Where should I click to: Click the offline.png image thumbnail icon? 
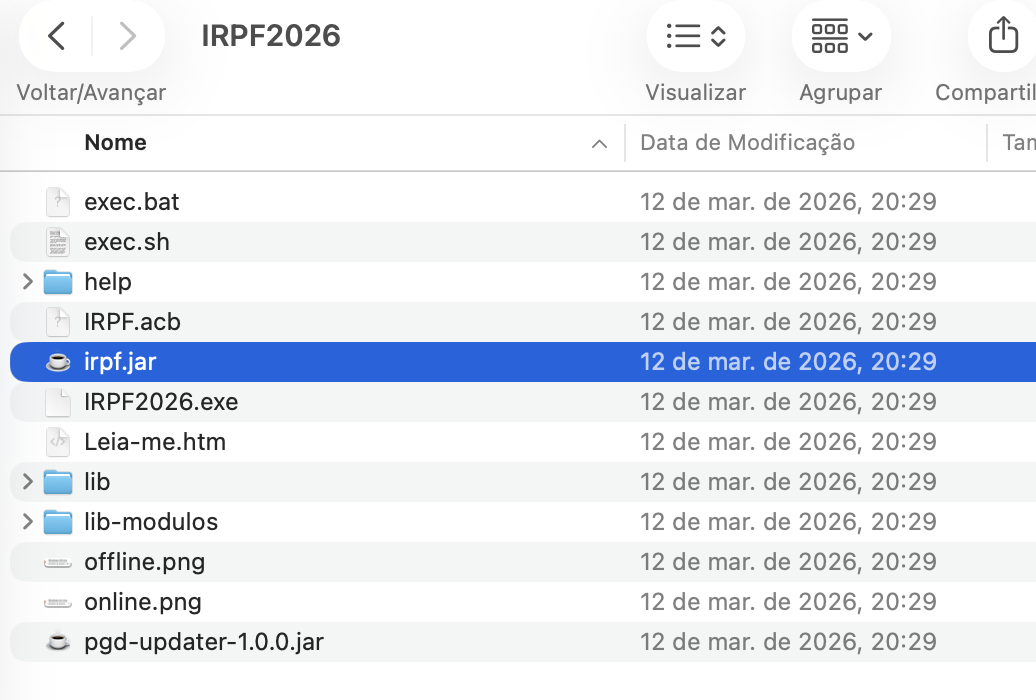pos(57,563)
